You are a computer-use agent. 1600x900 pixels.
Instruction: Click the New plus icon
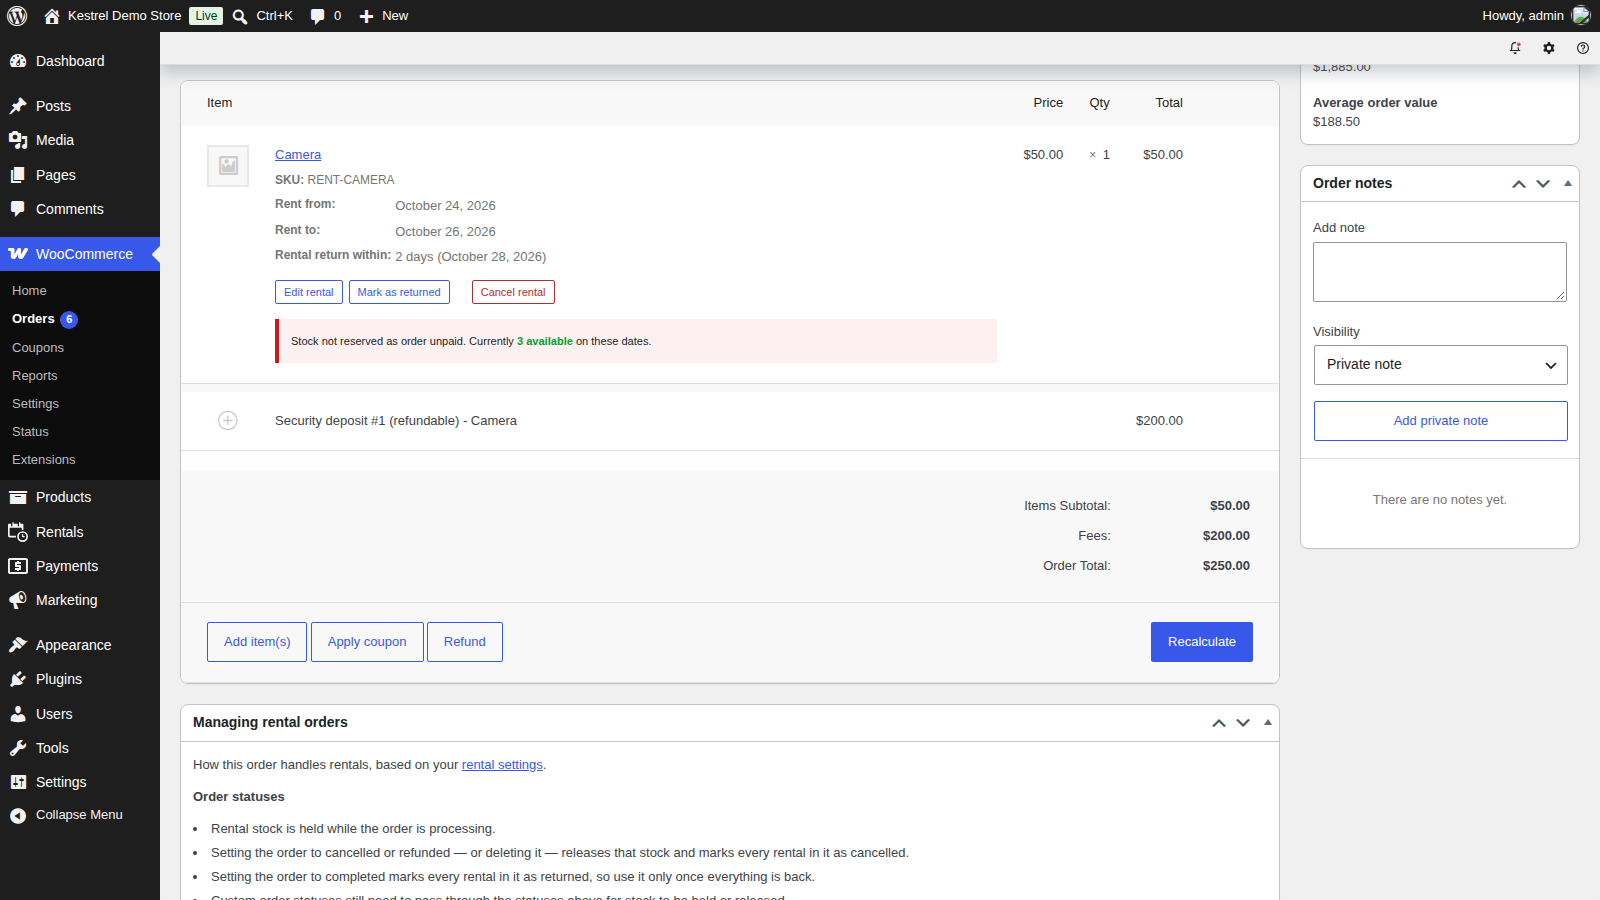pyautogui.click(x=366, y=16)
